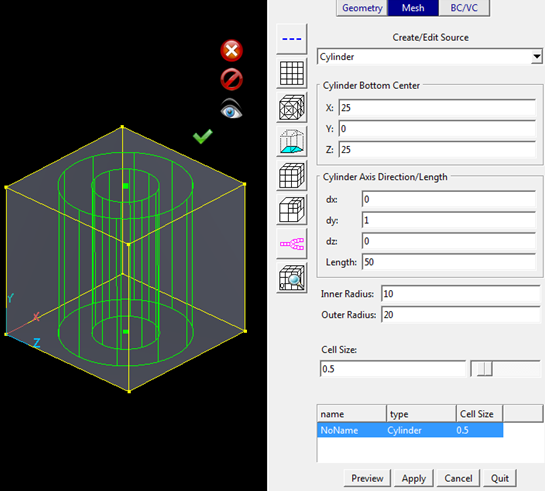
Task: Click the blue dashed line icon
Action: tap(292, 39)
